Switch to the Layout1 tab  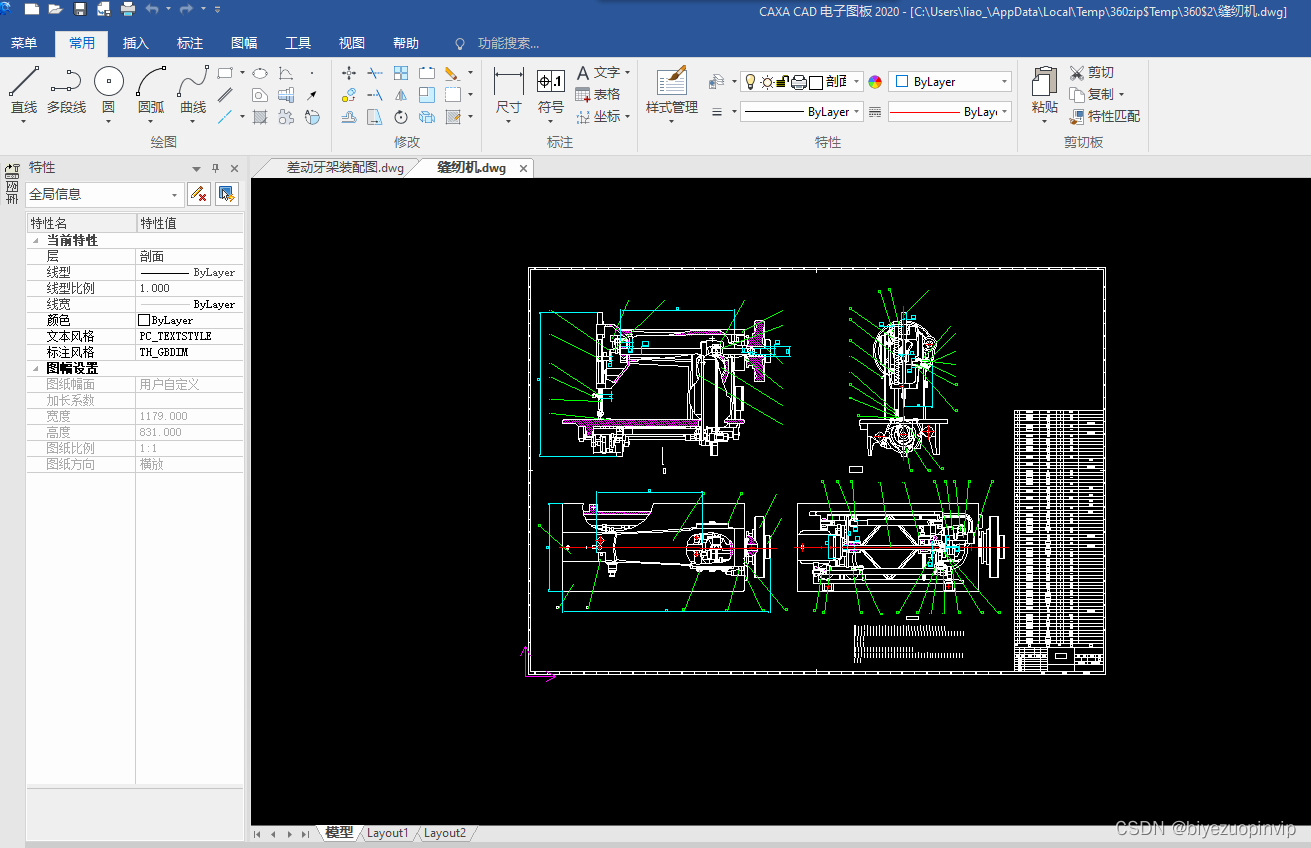(388, 832)
